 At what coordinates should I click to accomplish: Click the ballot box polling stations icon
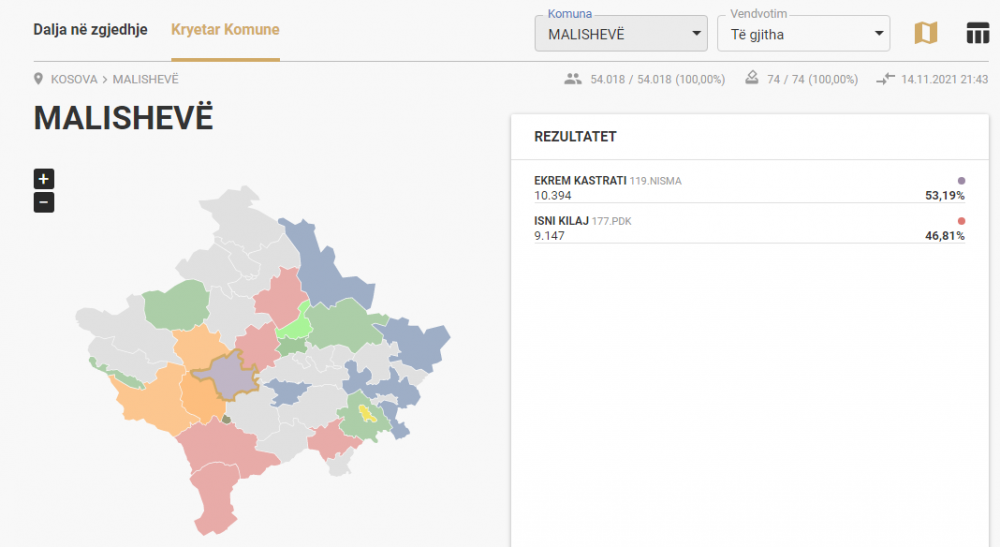pos(752,78)
